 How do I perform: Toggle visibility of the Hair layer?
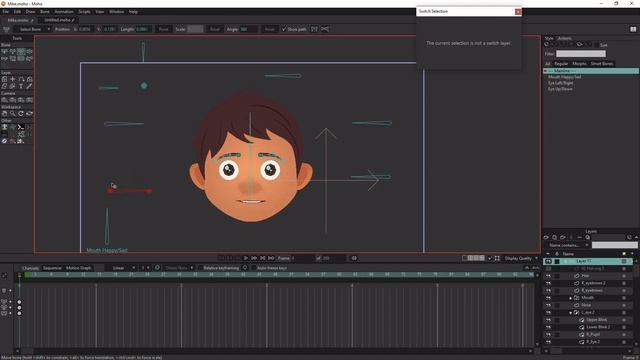[x=548, y=276]
